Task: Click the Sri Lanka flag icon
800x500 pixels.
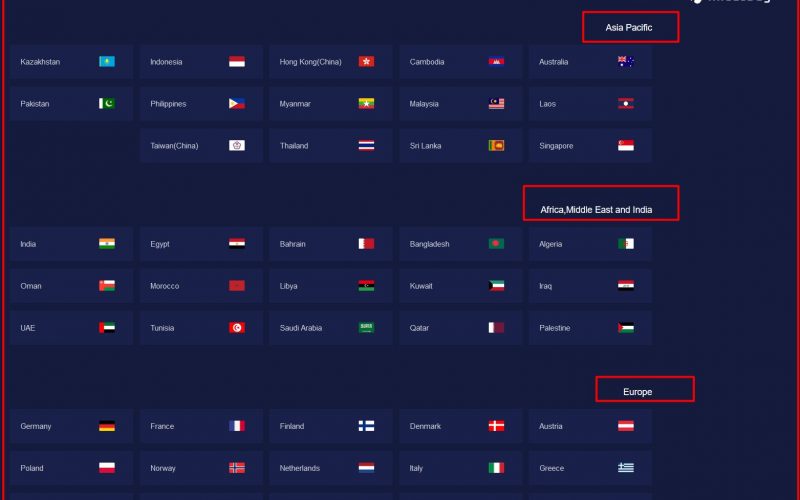Action: click(496, 145)
